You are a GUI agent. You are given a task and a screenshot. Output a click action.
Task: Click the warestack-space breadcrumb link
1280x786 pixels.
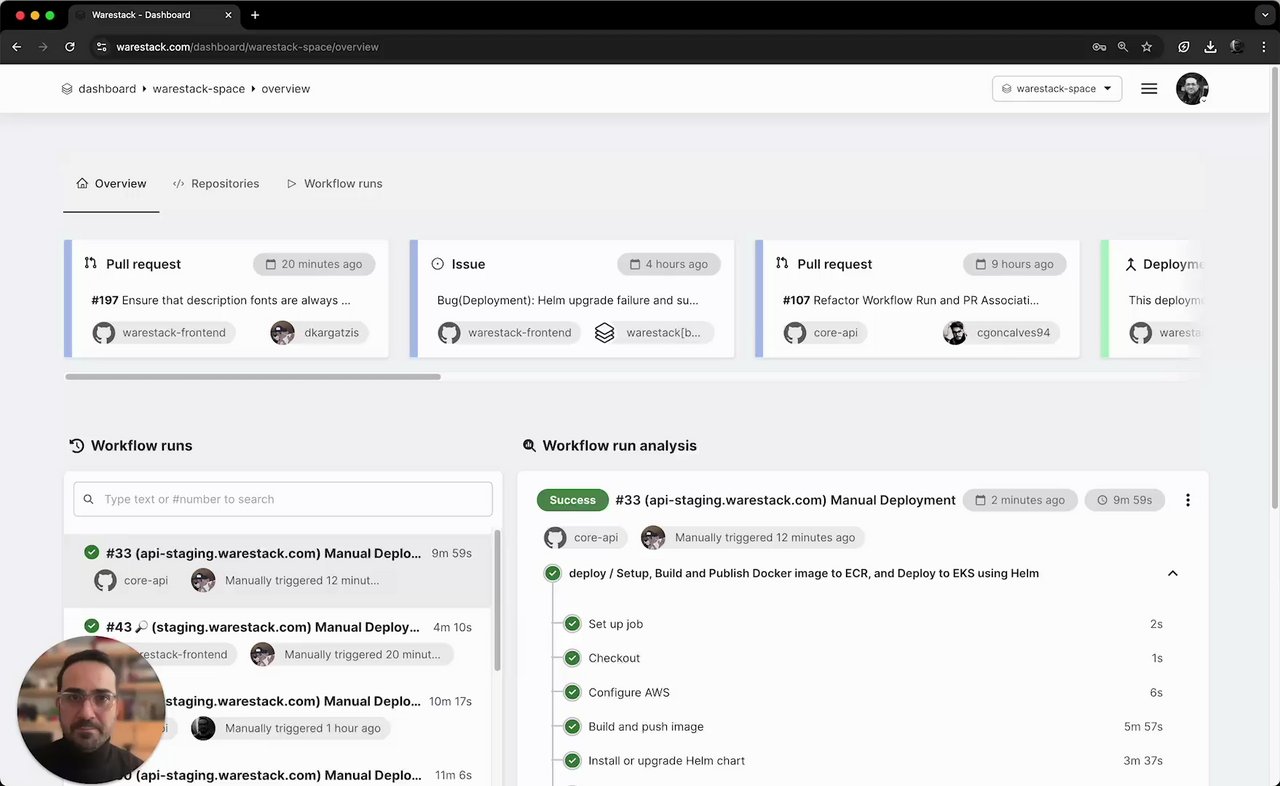(199, 89)
